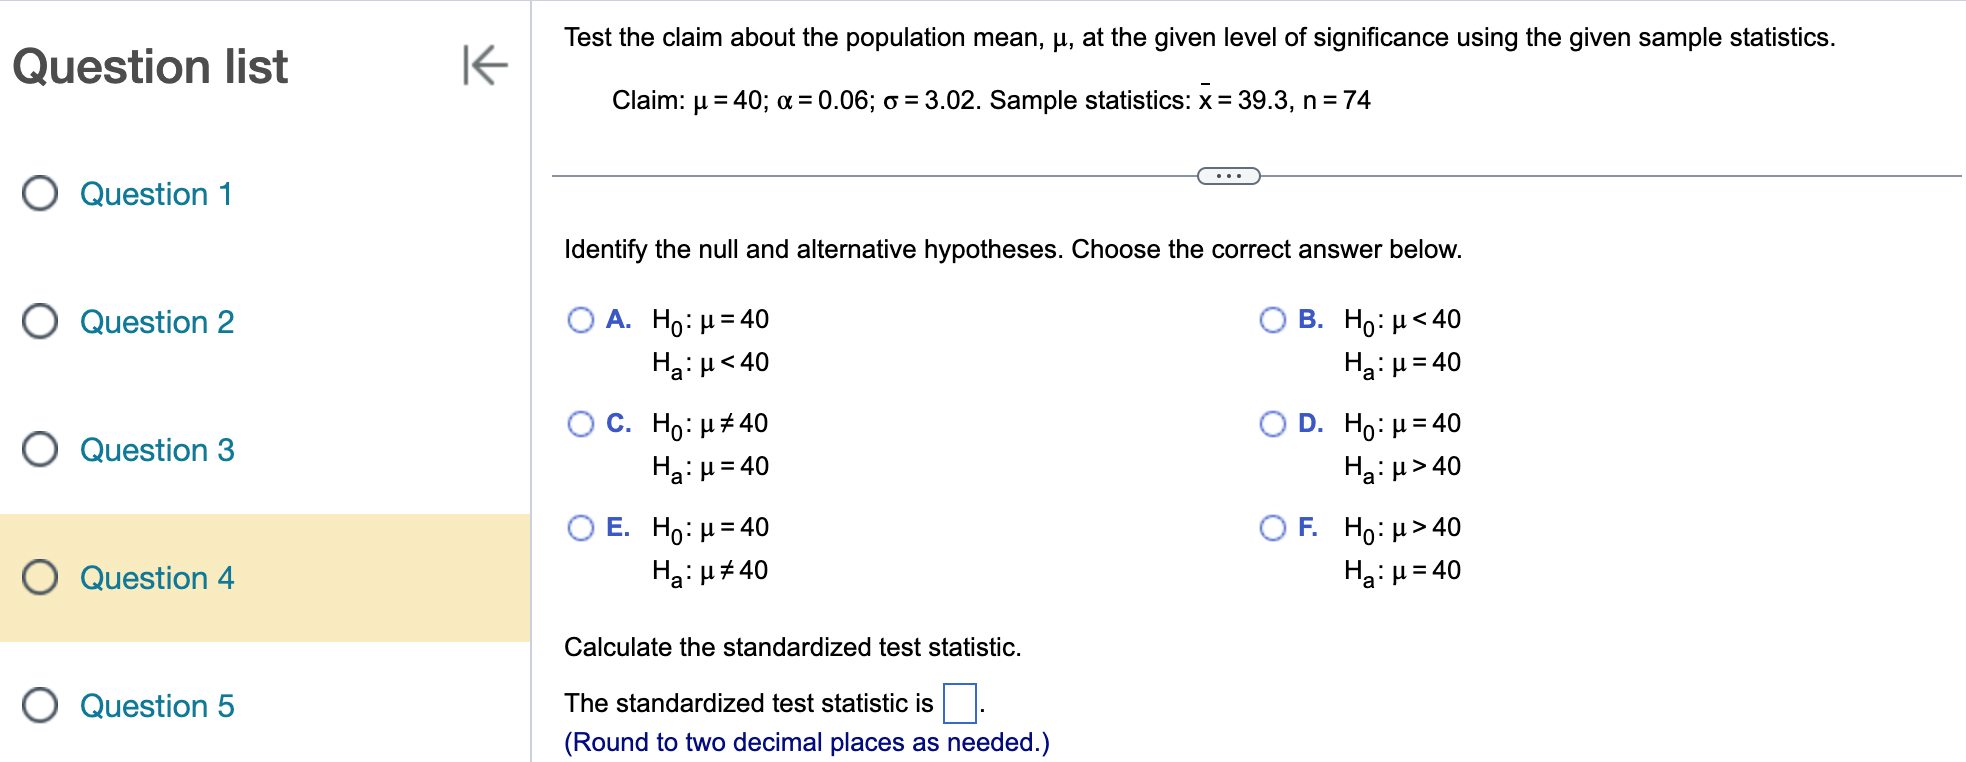The image size is (1966, 762).
Task: Click the circle beside Question 5
Action: pyautogui.click(x=38, y=706)
